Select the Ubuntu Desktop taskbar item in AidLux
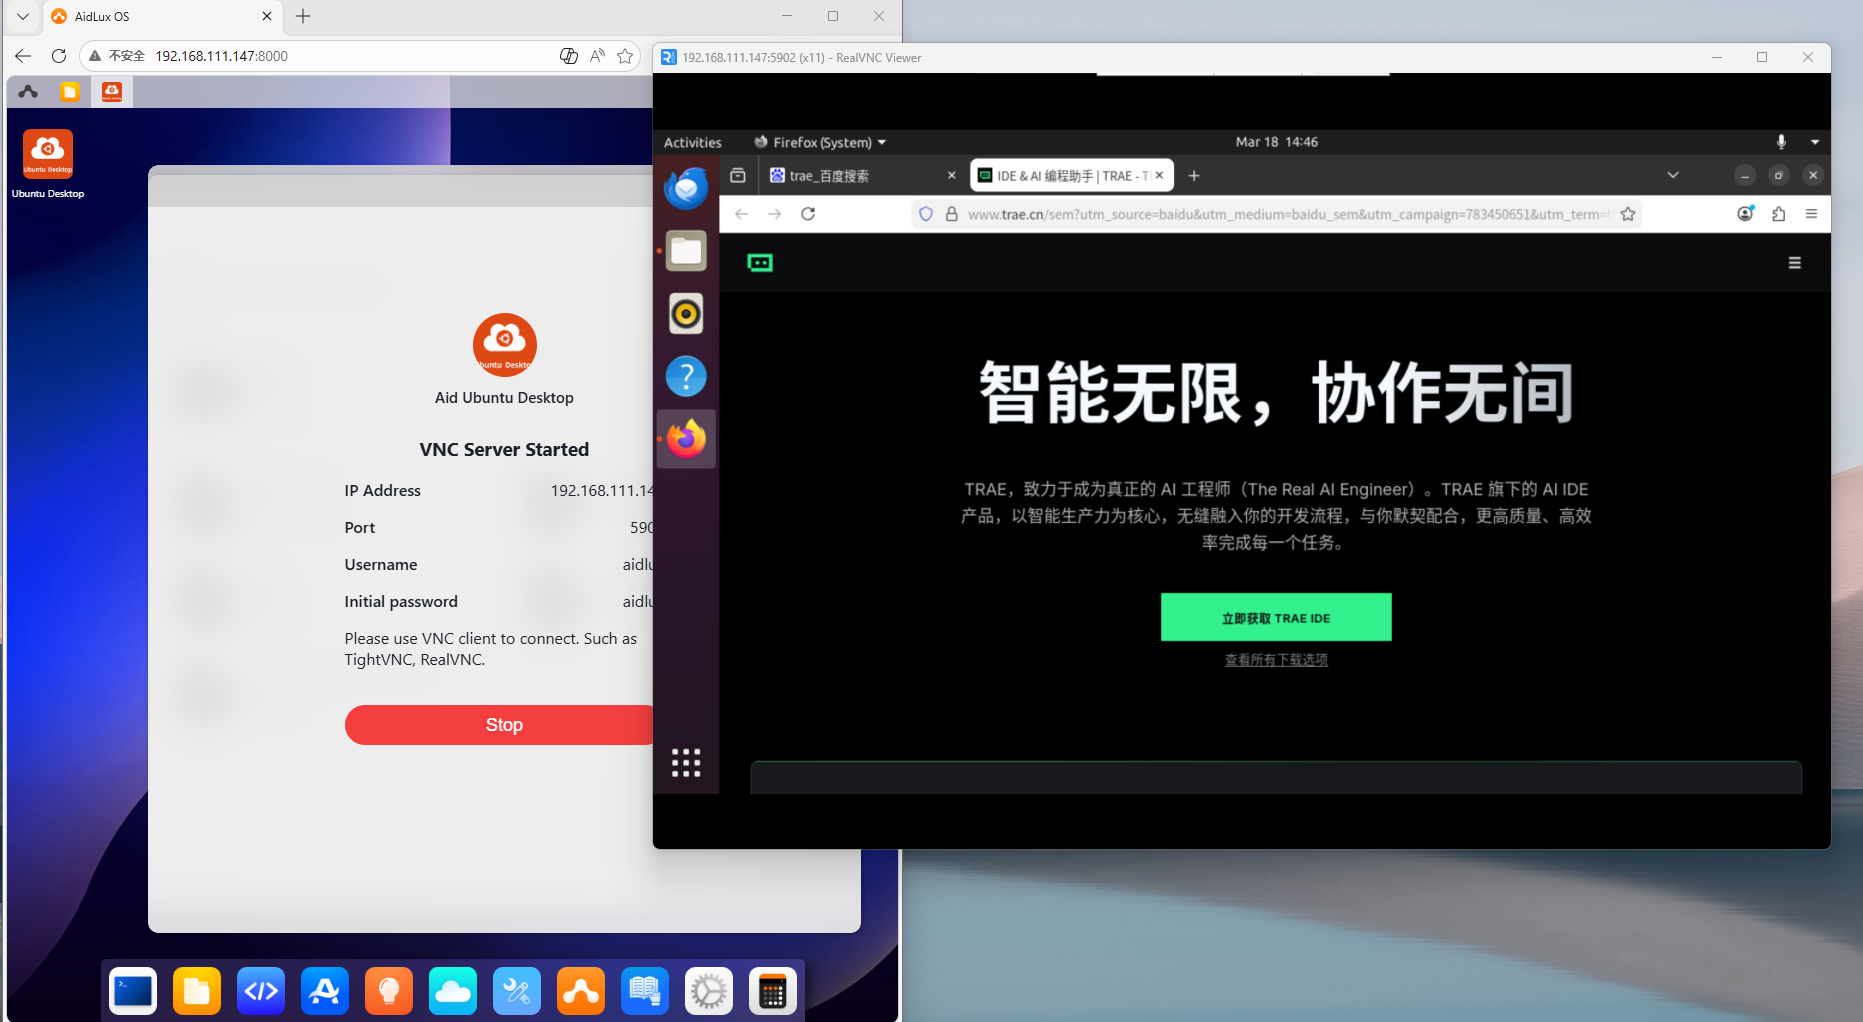 [x=112, y=92]
